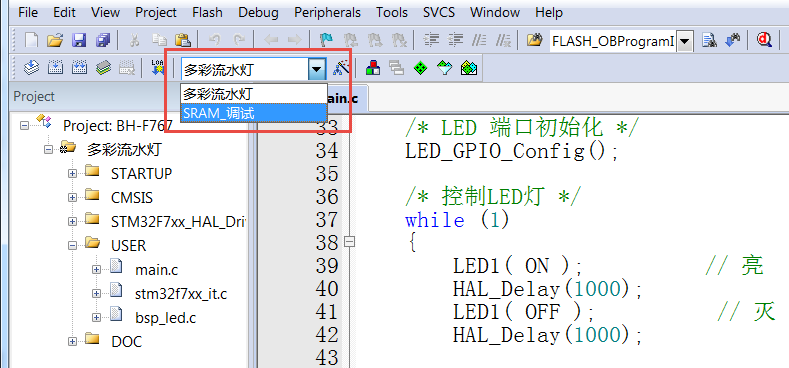Open the Peripherals menu
The width and height of the screenshot is (789, 368).
pyautogui.click(x=328, y=12)
